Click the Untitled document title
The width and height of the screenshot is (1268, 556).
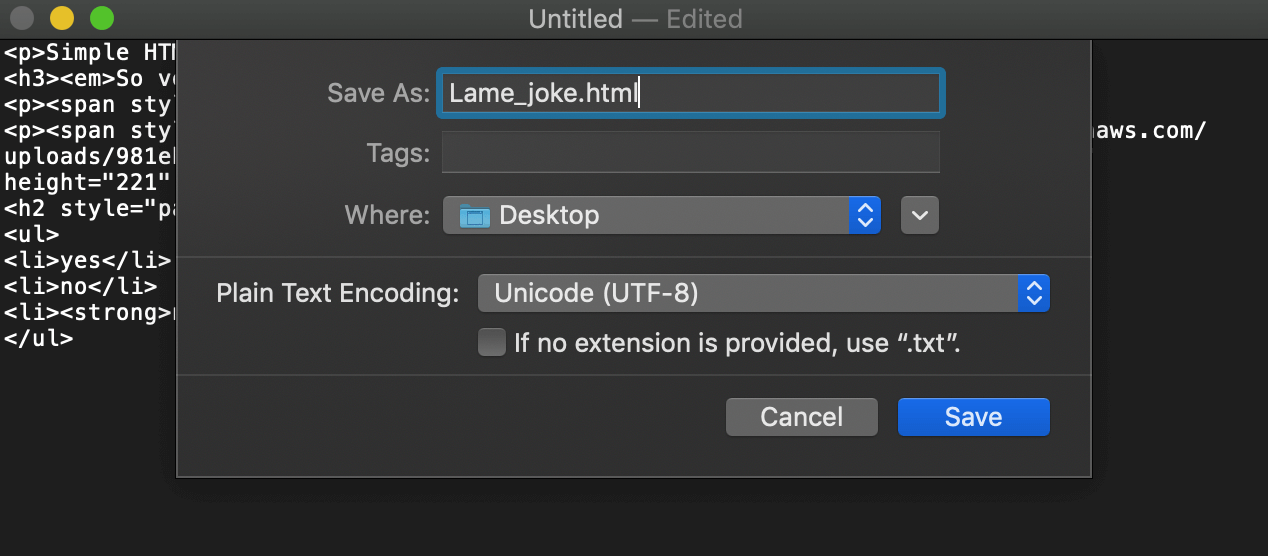(x=575, y=19)
